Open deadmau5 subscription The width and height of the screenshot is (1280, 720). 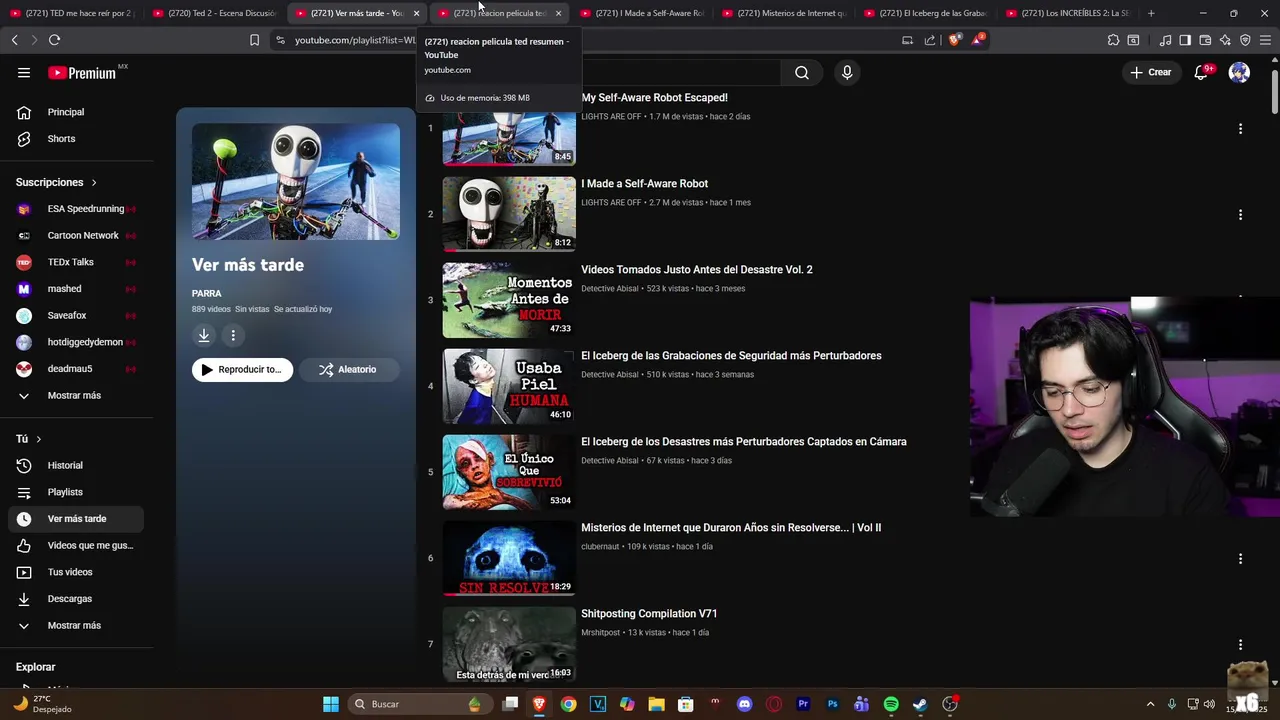(x=76, y=369)
